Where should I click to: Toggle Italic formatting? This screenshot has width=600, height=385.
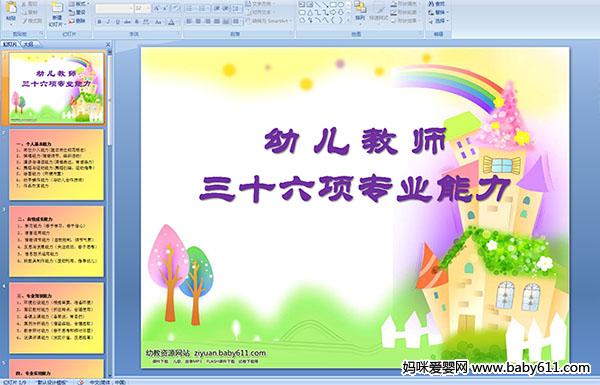coord(108,22)
